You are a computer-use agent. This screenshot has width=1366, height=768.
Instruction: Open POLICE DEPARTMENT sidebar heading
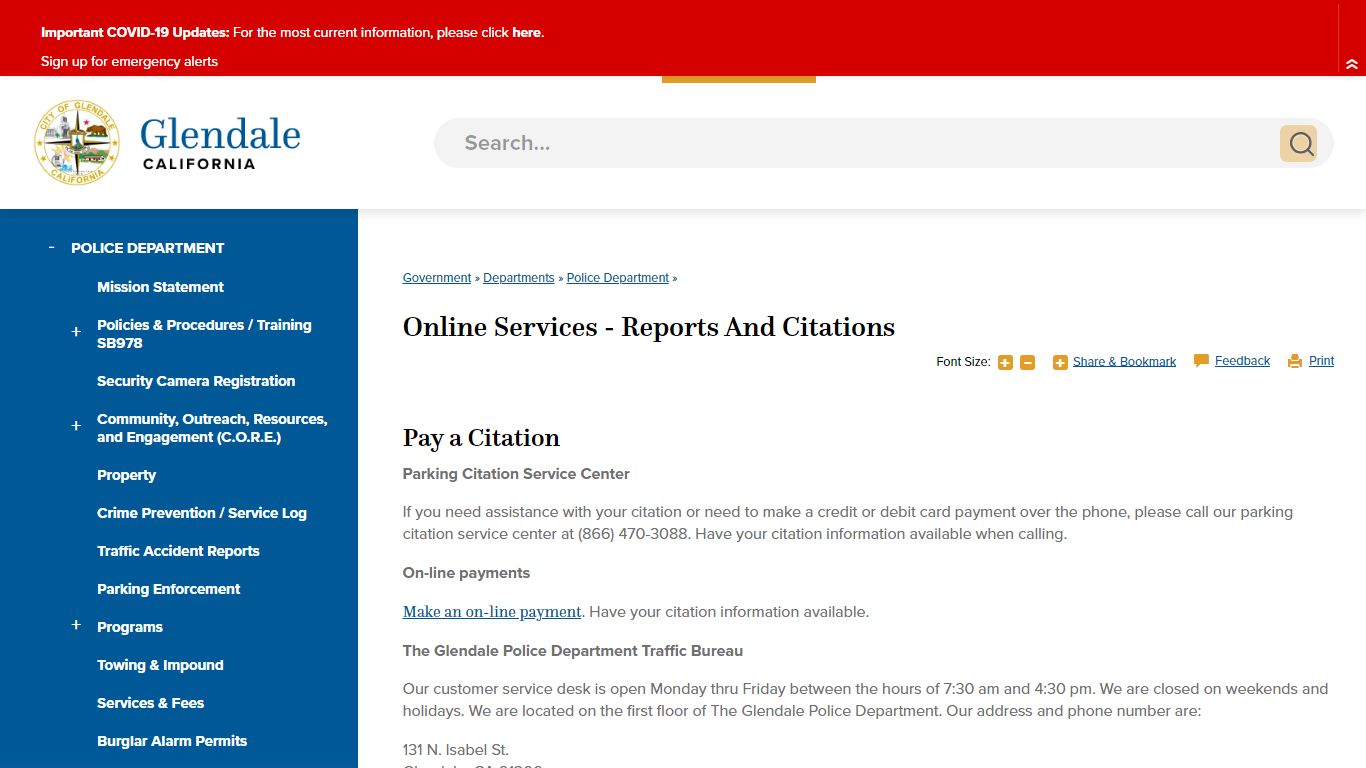coord(148,248)
